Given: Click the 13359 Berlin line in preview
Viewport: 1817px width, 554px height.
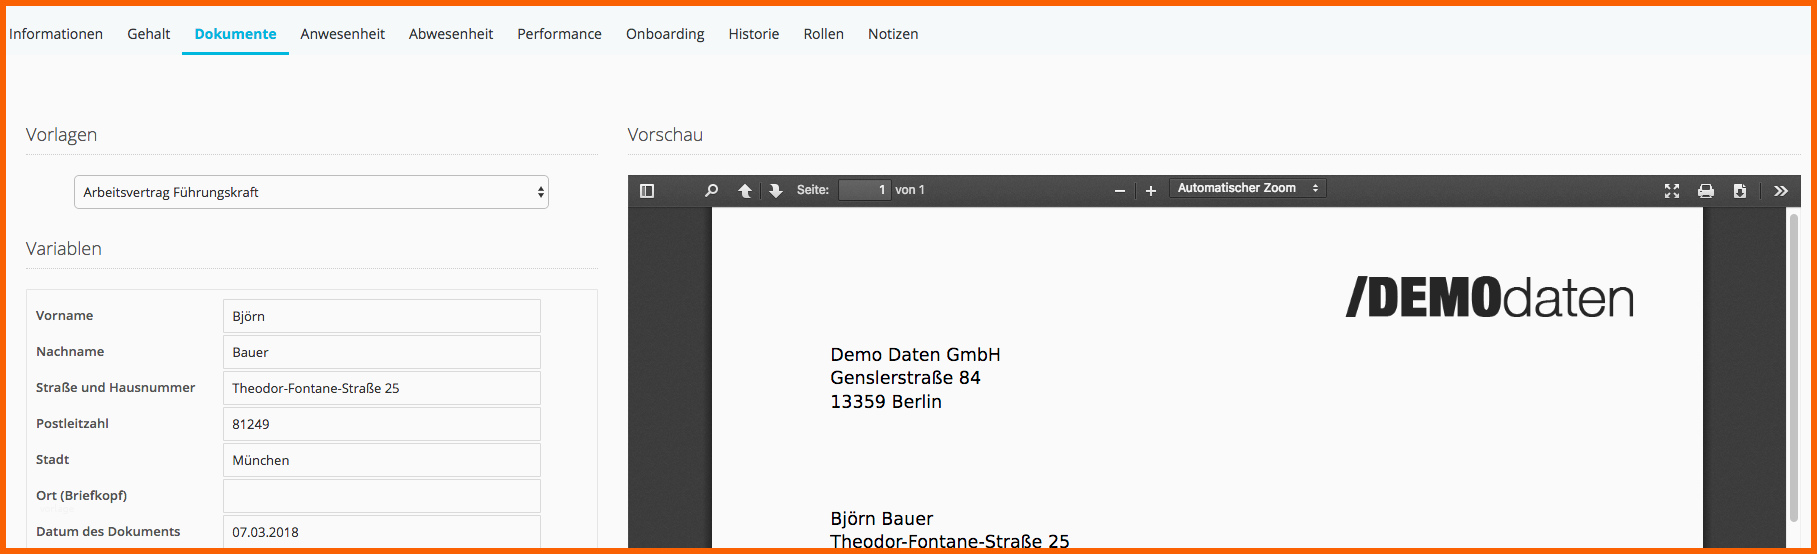Looking at the screenshot, I should 886,402.
